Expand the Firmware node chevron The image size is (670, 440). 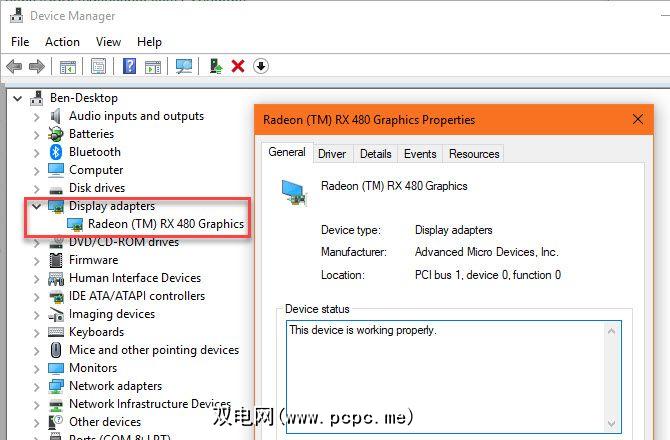click(x=37, y=261)
